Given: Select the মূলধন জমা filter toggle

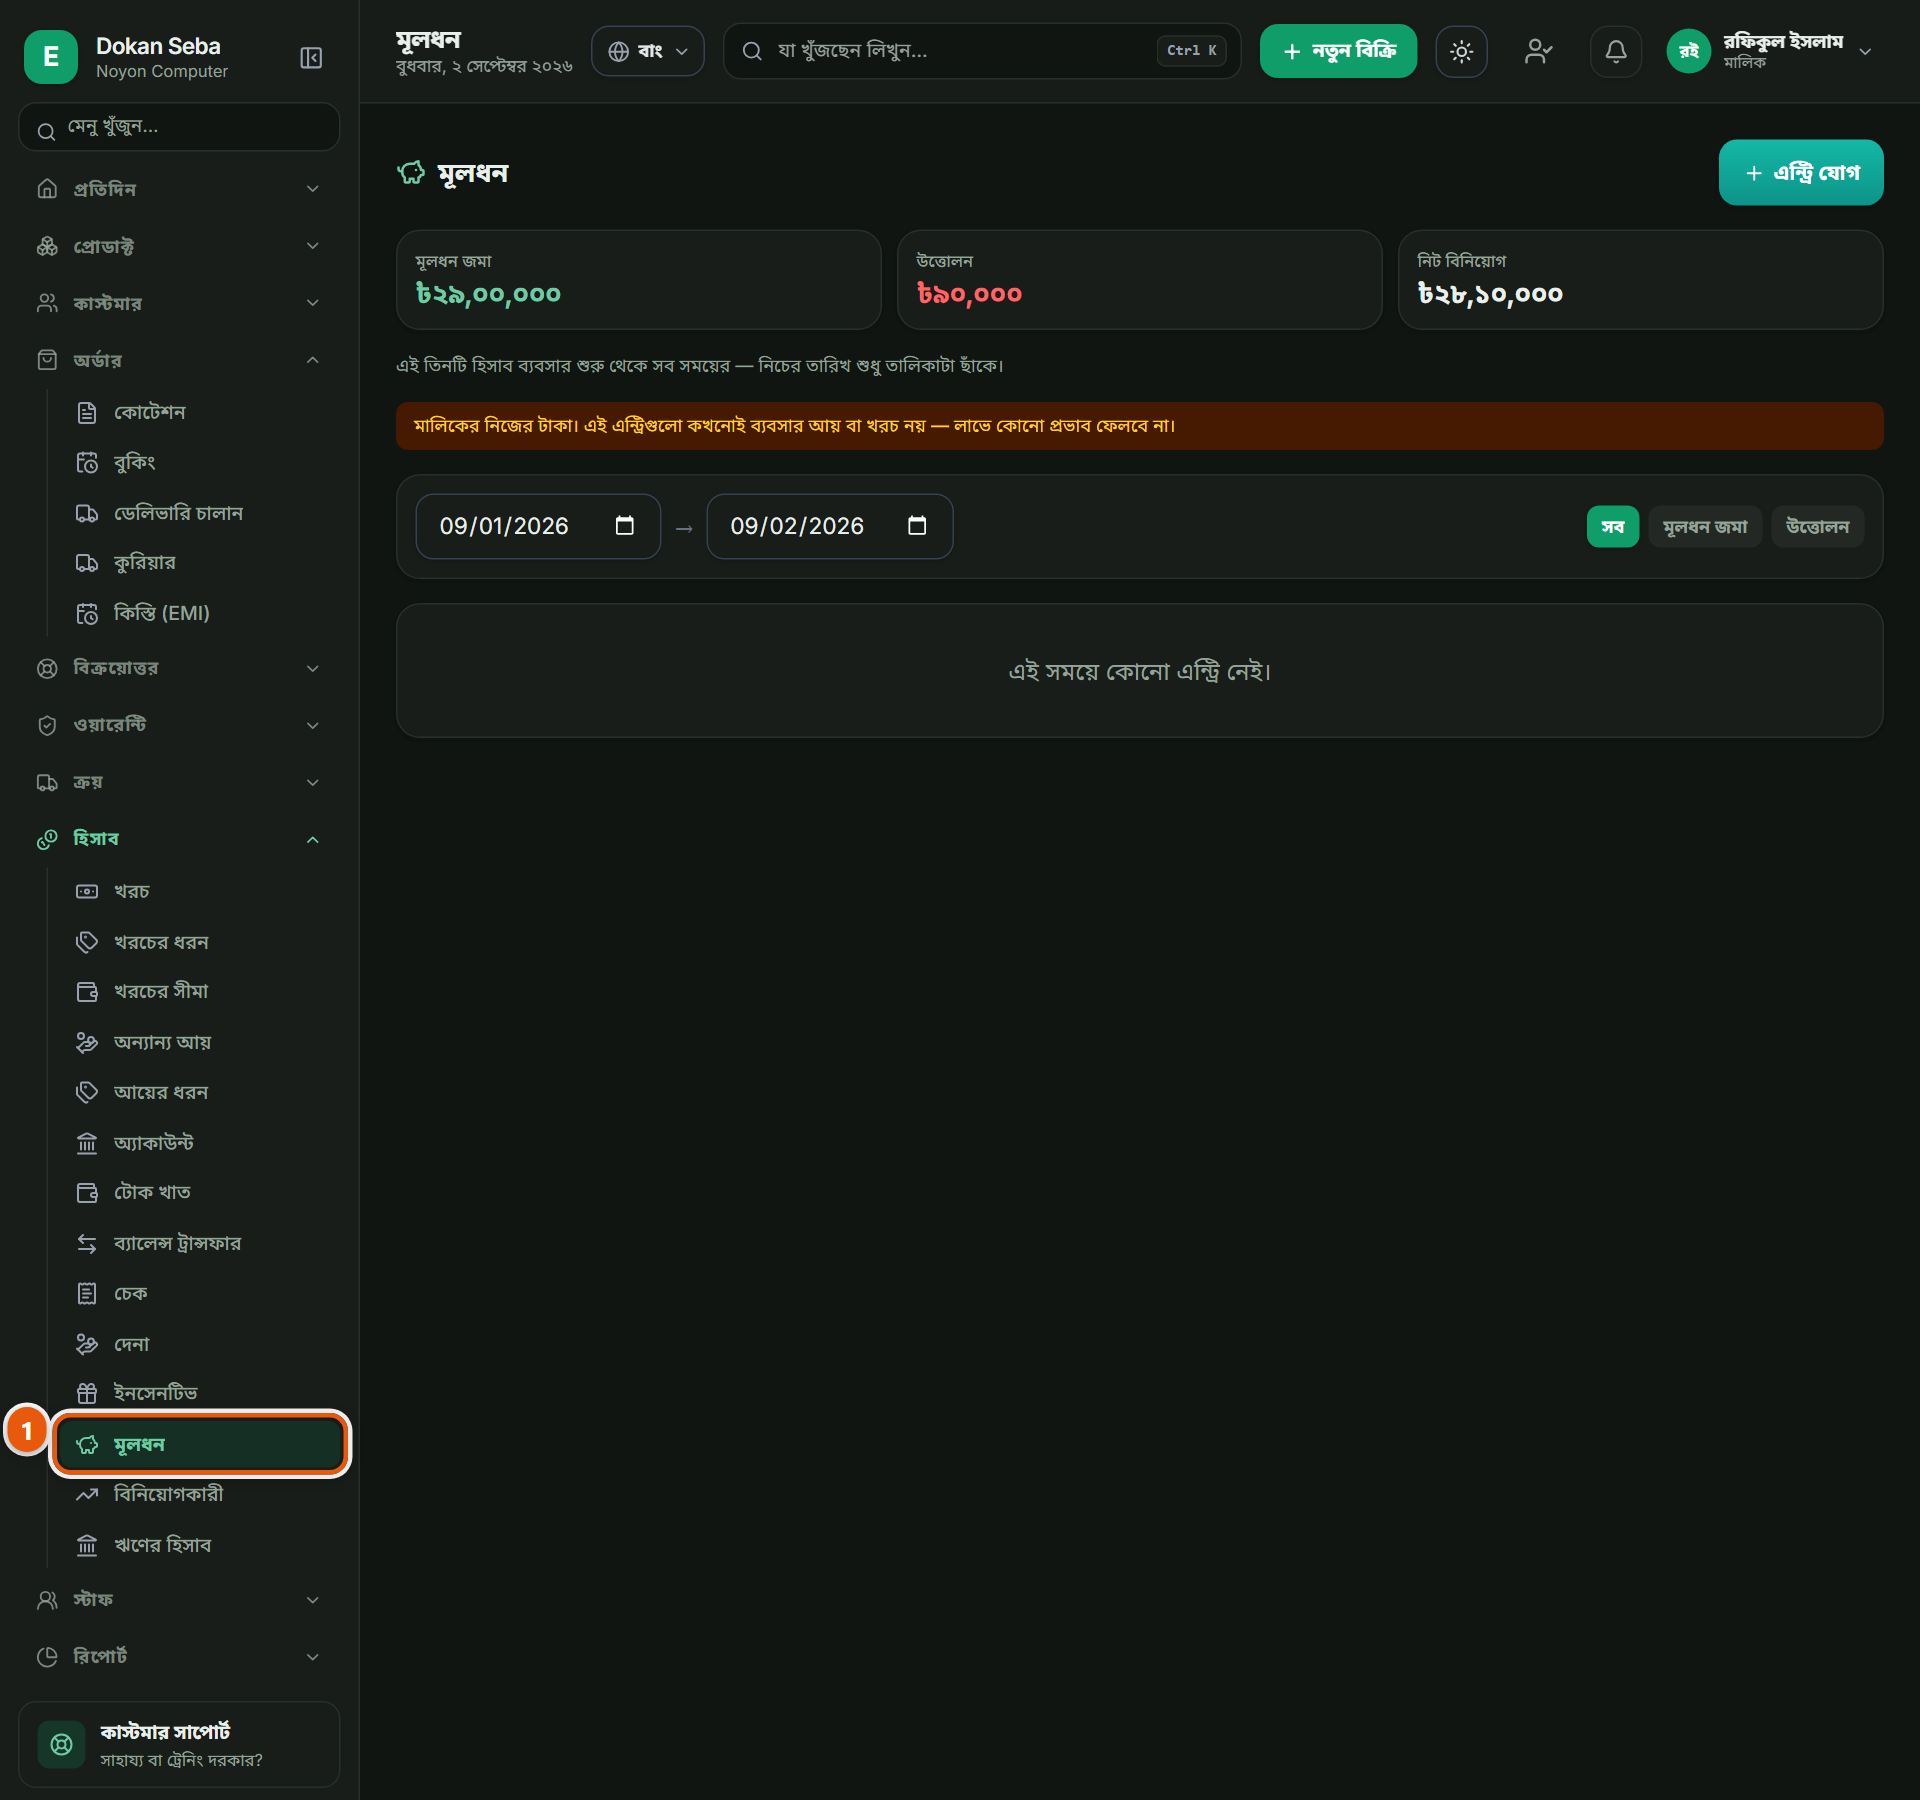Looking at the screenshot, I should click(x=1705, y=526).
